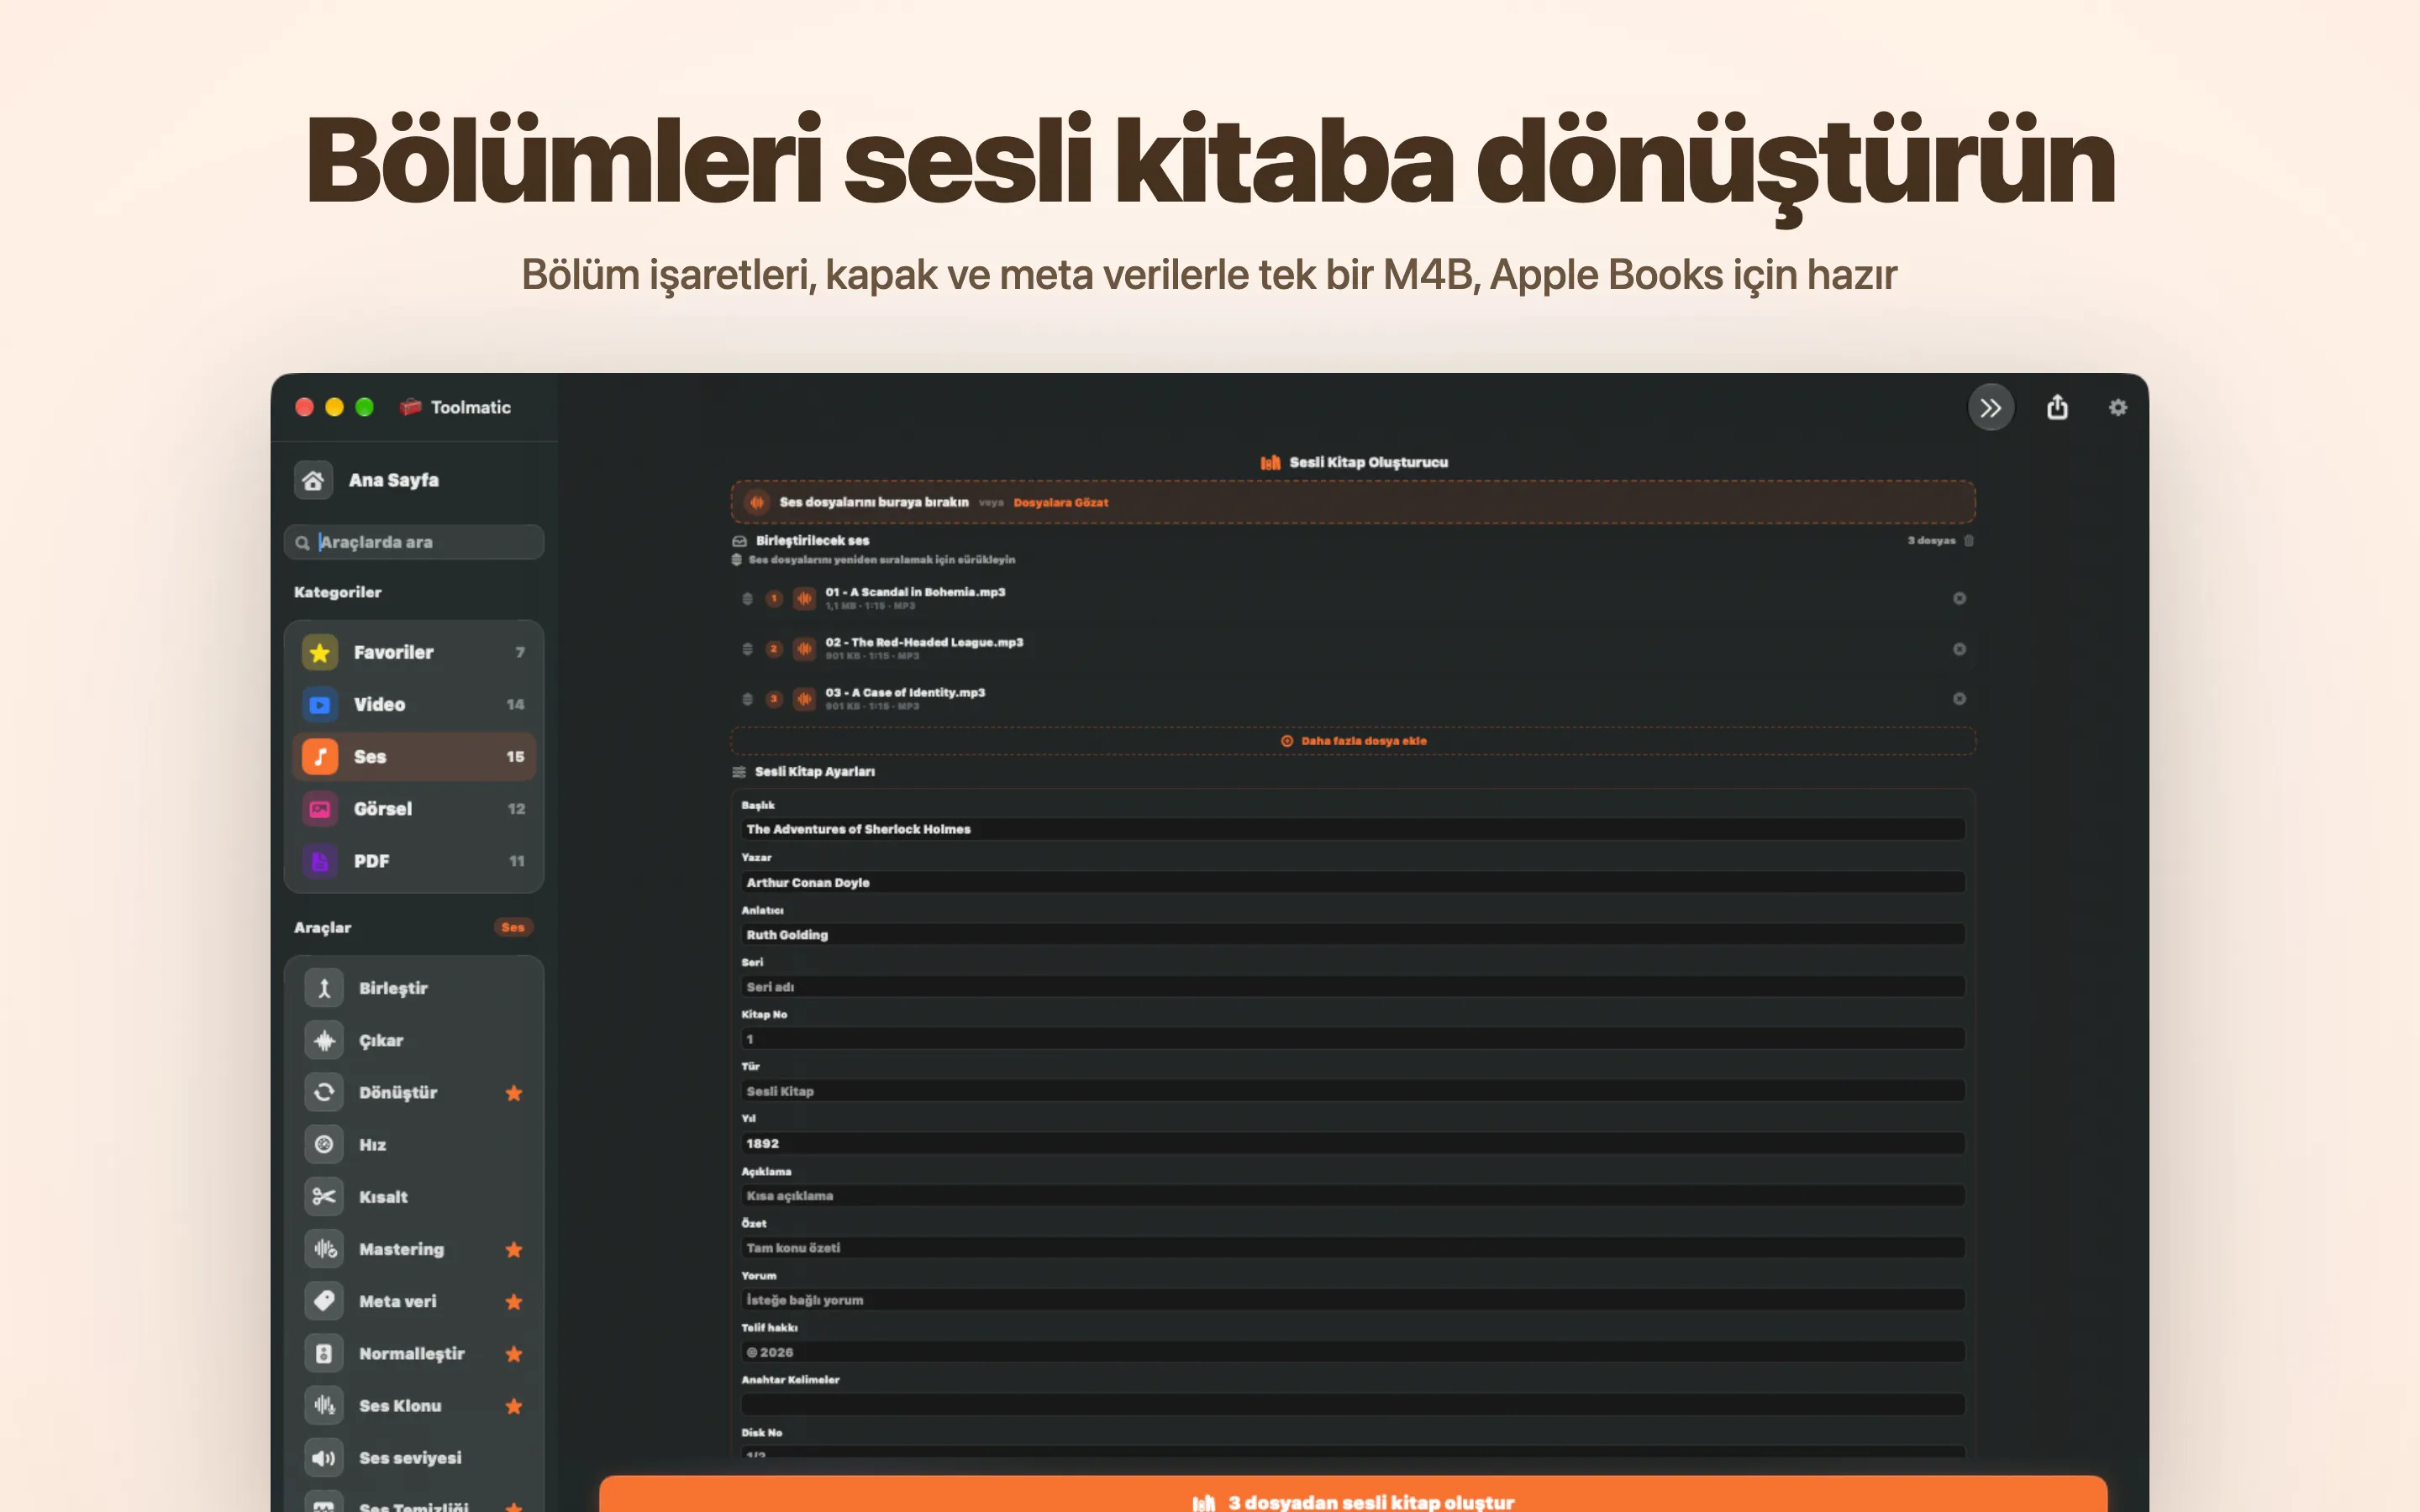Click the Yıl field showing 1892
This screenshot has width=2420, height=1512.
coord(1353,1143)
